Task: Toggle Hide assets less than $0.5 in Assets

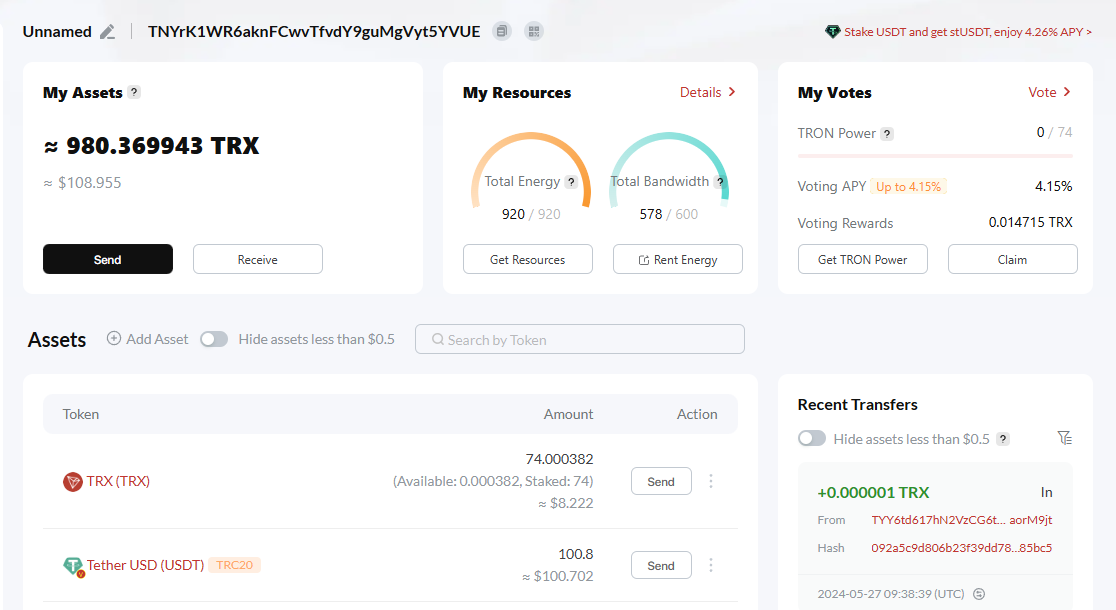Action: pyautogui.click(x=214, y=340)
